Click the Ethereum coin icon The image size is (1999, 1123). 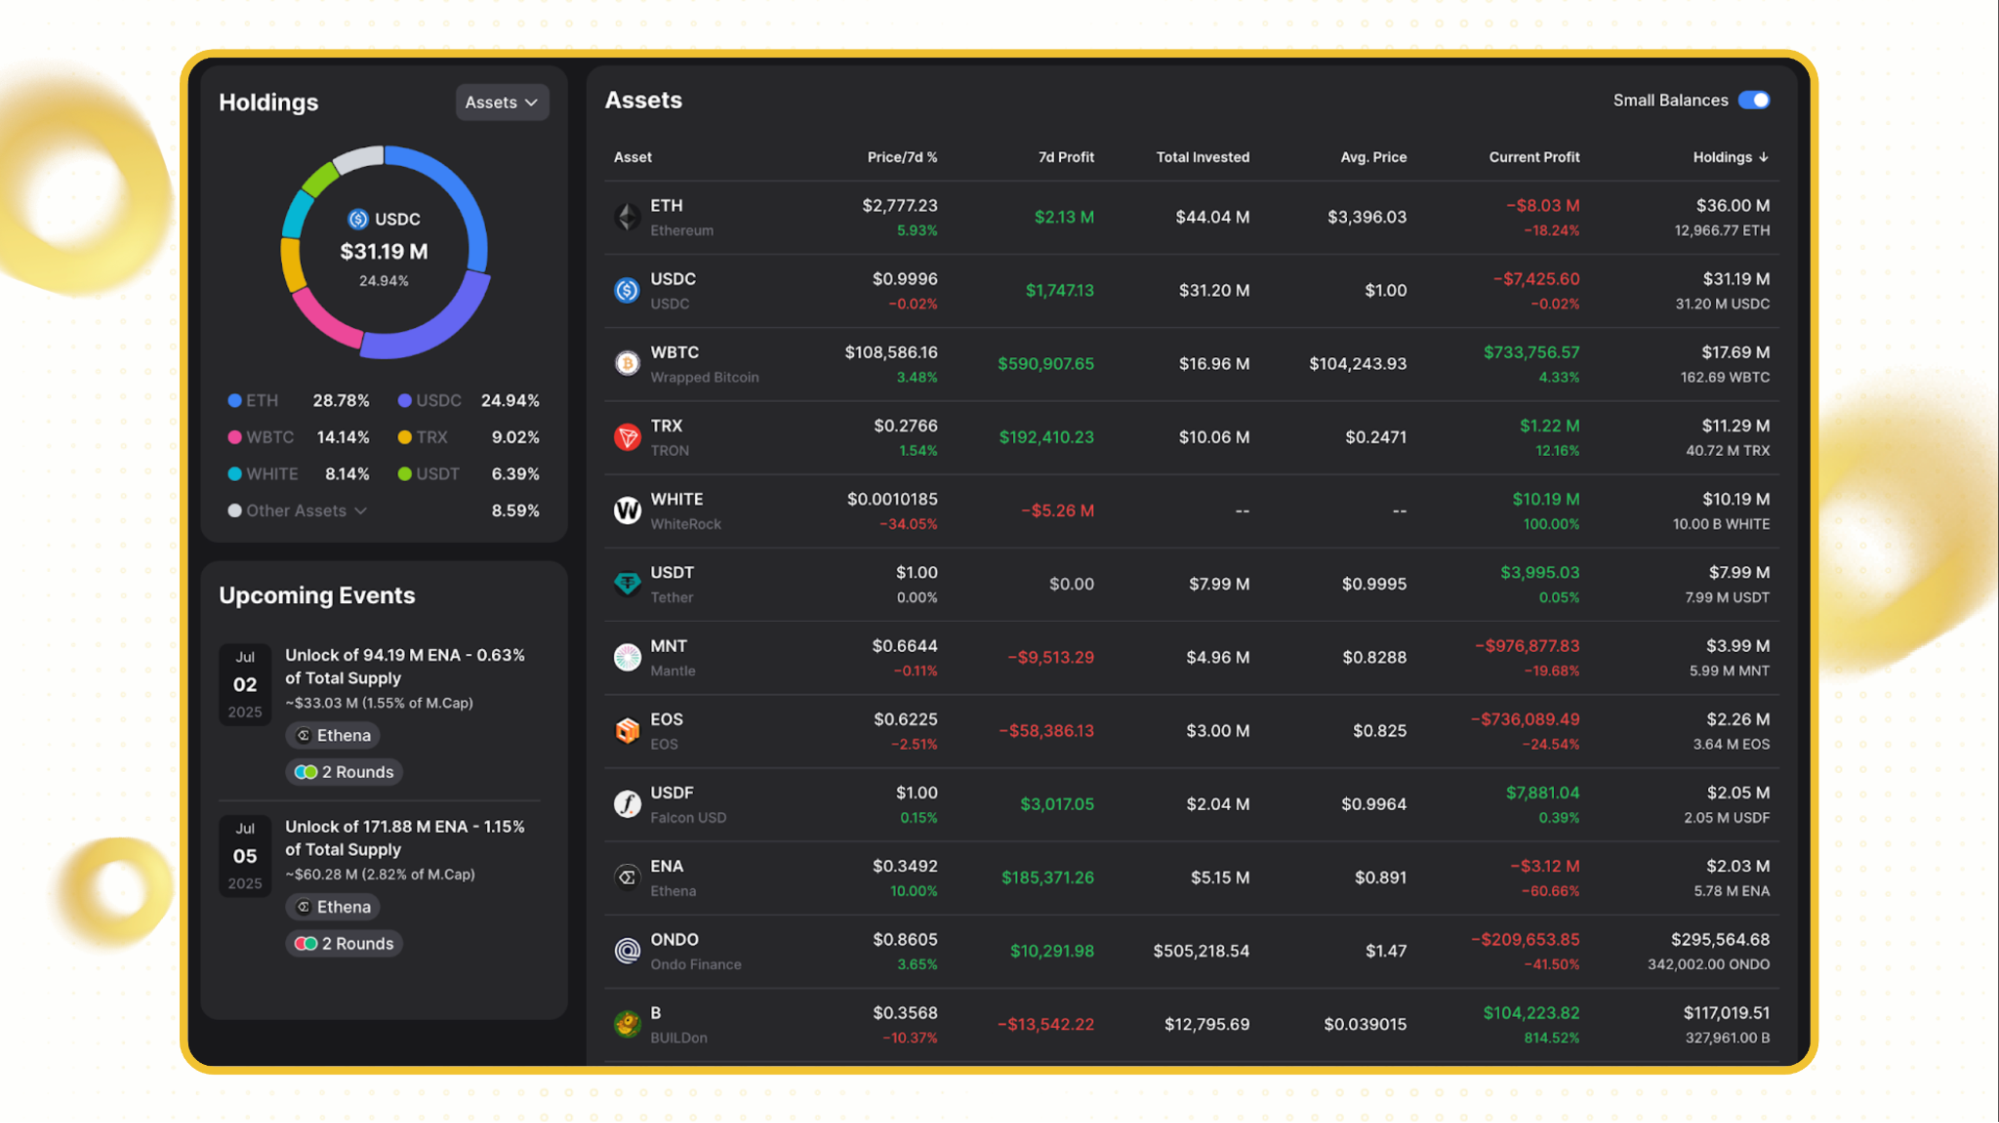point(627,217)
